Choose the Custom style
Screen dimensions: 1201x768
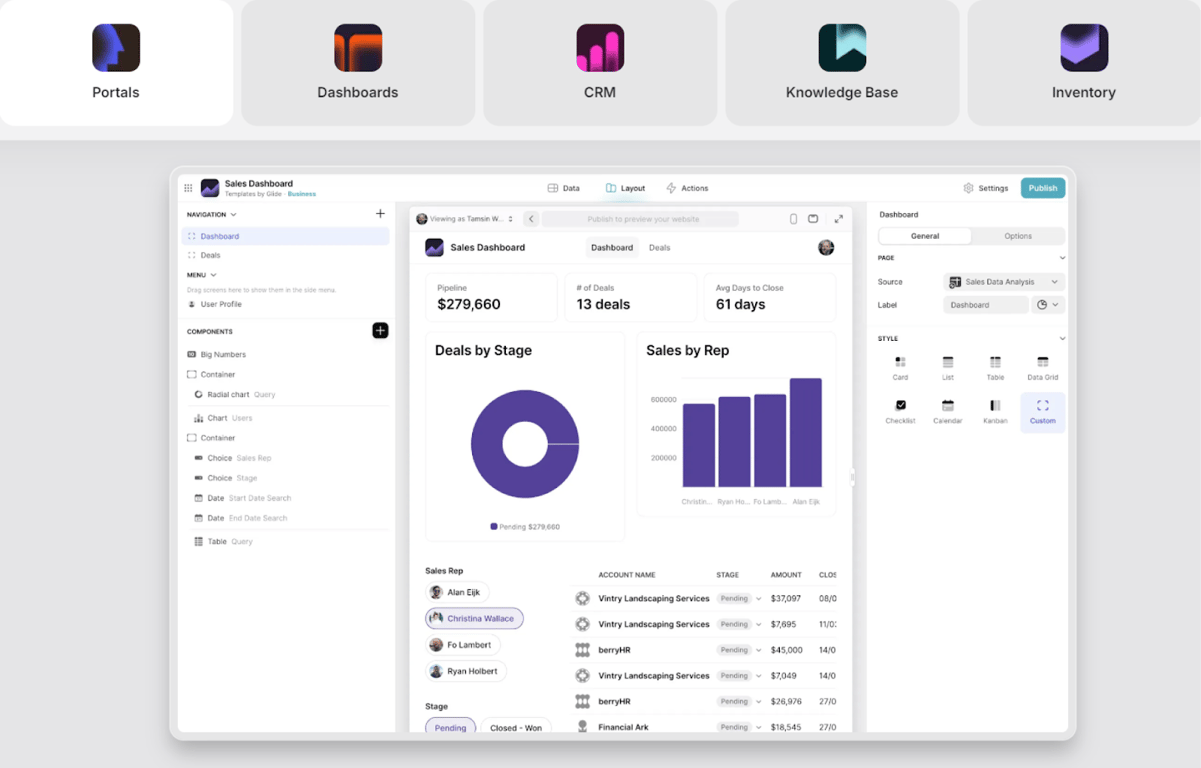point(1042,412)
